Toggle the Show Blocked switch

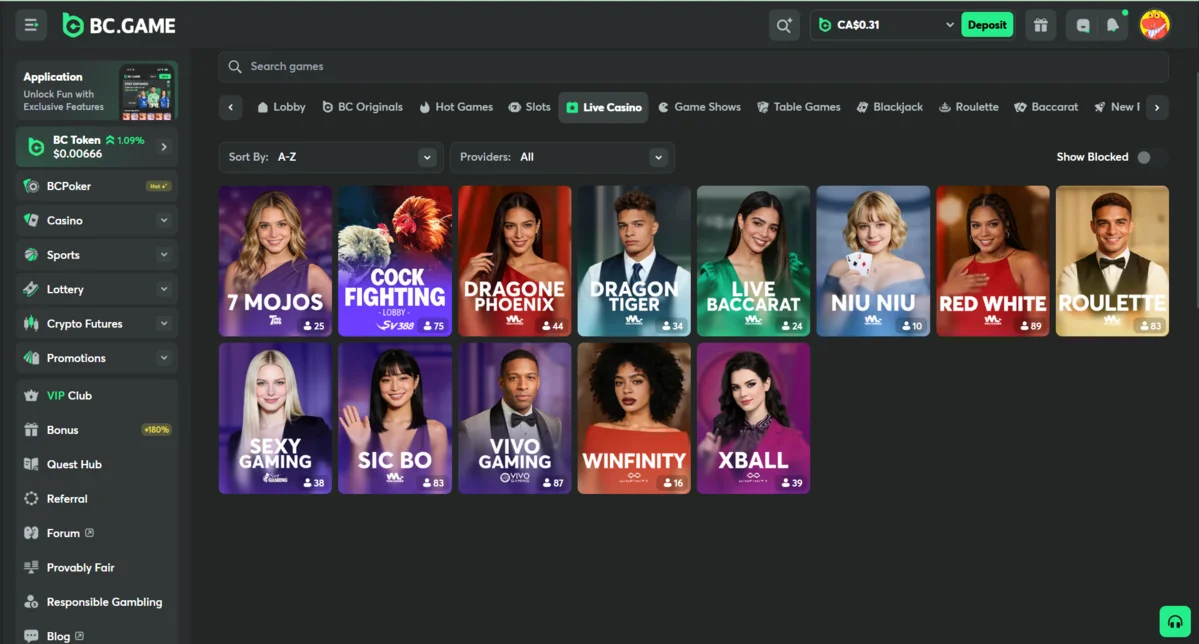1148,157
